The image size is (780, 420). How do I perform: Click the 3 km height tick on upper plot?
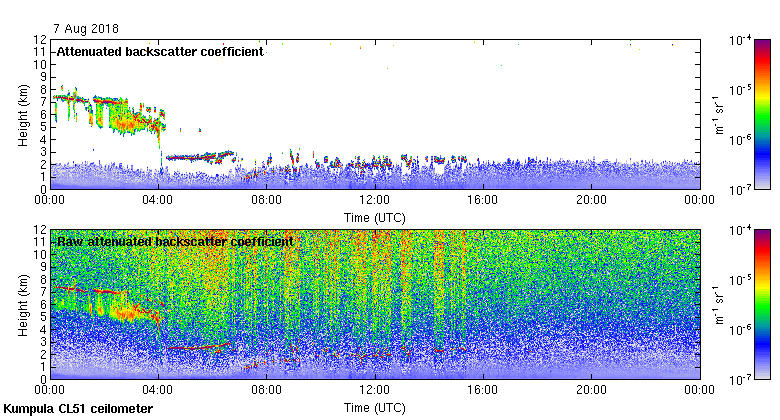pyautogui.click(x=43, y=152)
